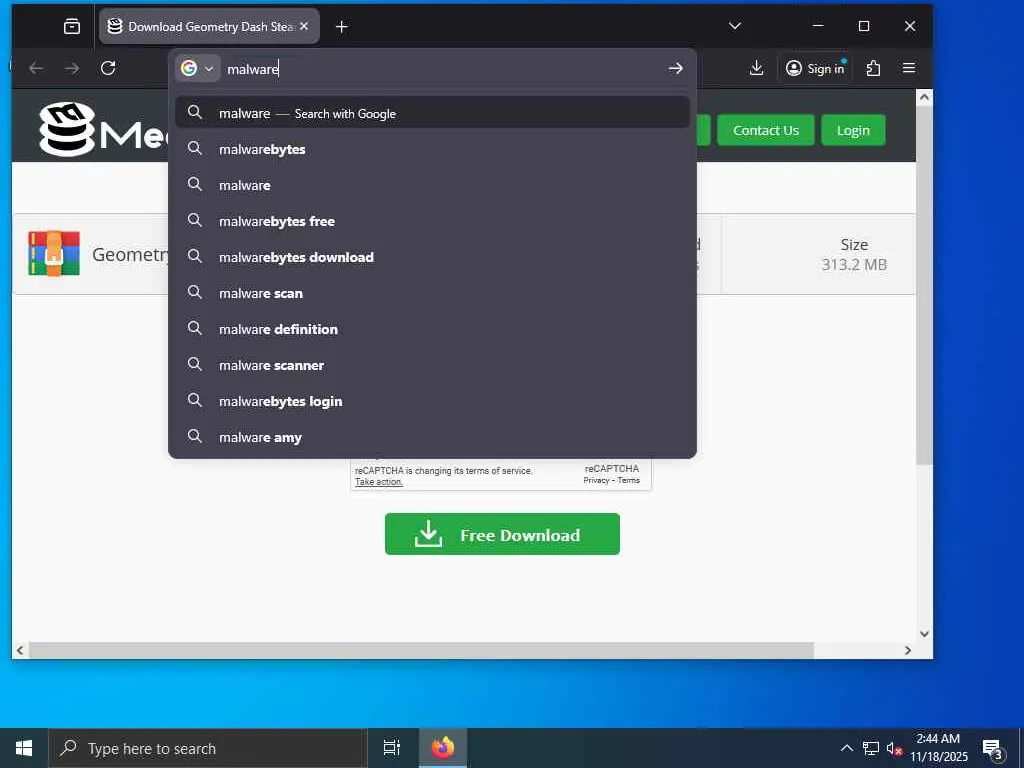Show hidden system tray icons
The image size is (1024, 768).
tap(846, 748)
